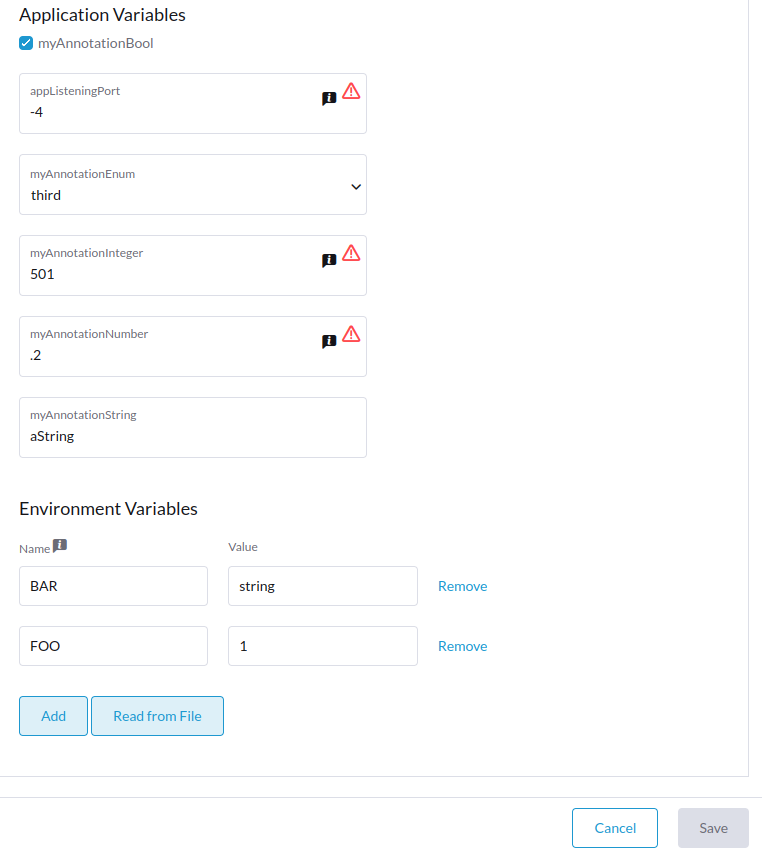Screen dimensions: 762x853
Task: Click Read from File
Action: pyautogui.click(x=157, y=715)
